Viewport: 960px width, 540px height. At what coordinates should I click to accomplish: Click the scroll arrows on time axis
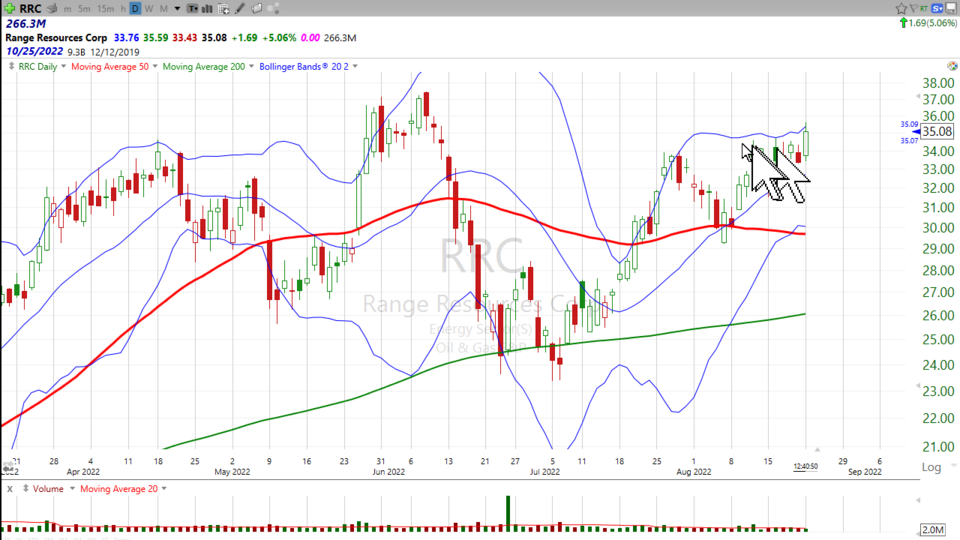coord(9,468)
